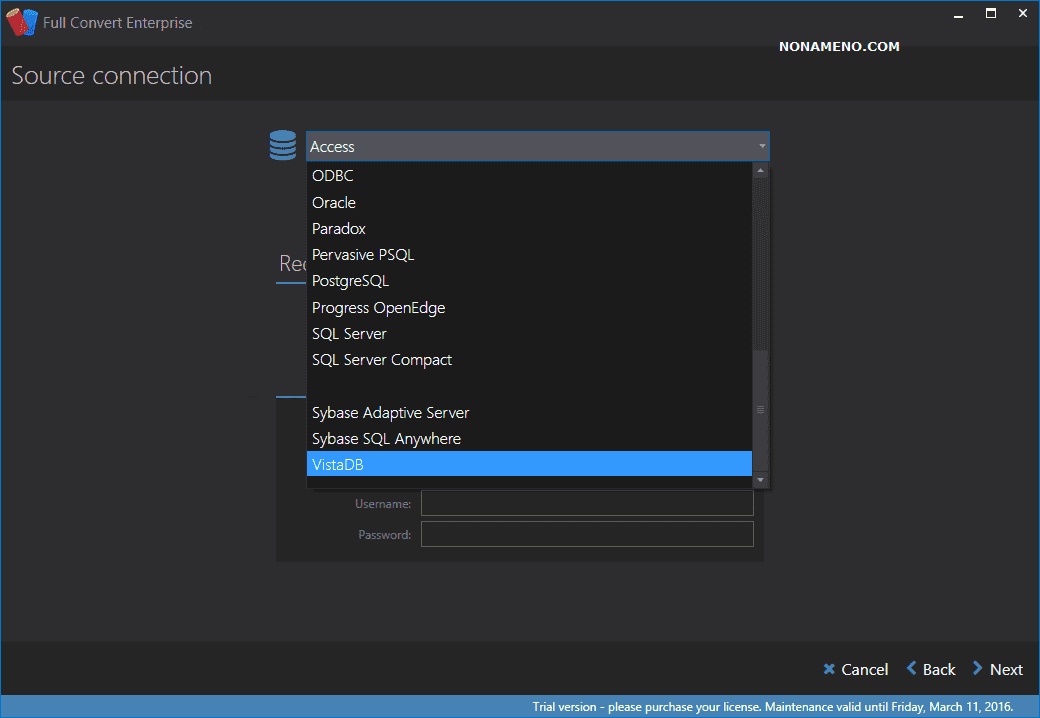Select the highlighted VistaDB item
The height and width of the screenshot is (718, 1040).
[x=338, y=465]
